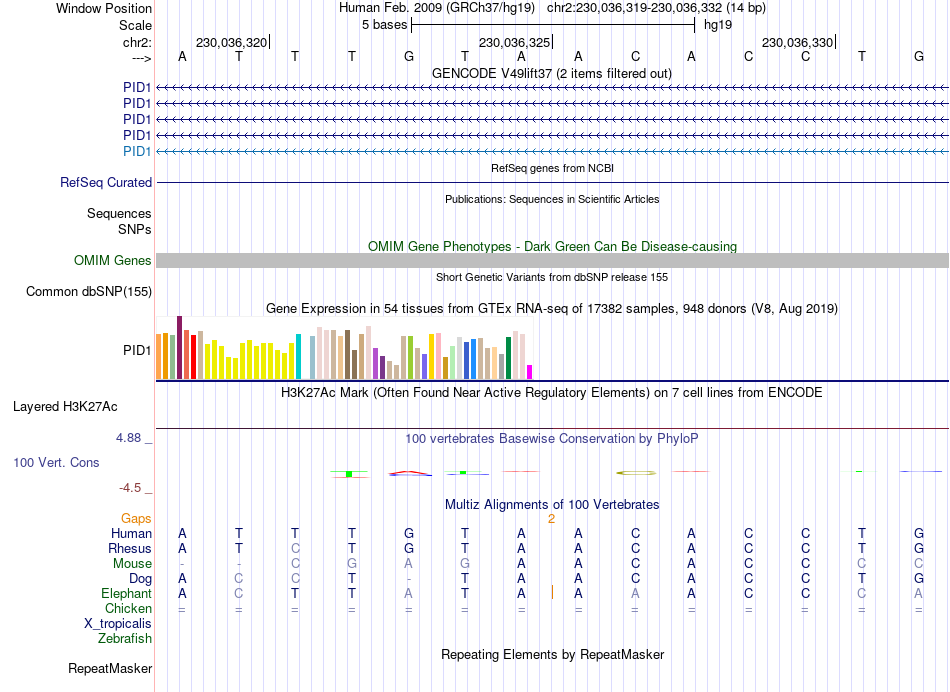This screenshot has width=950, height=692.
Task: Click the olive-yellow PhyloP conservation bar
Action: tap(636, 473)
